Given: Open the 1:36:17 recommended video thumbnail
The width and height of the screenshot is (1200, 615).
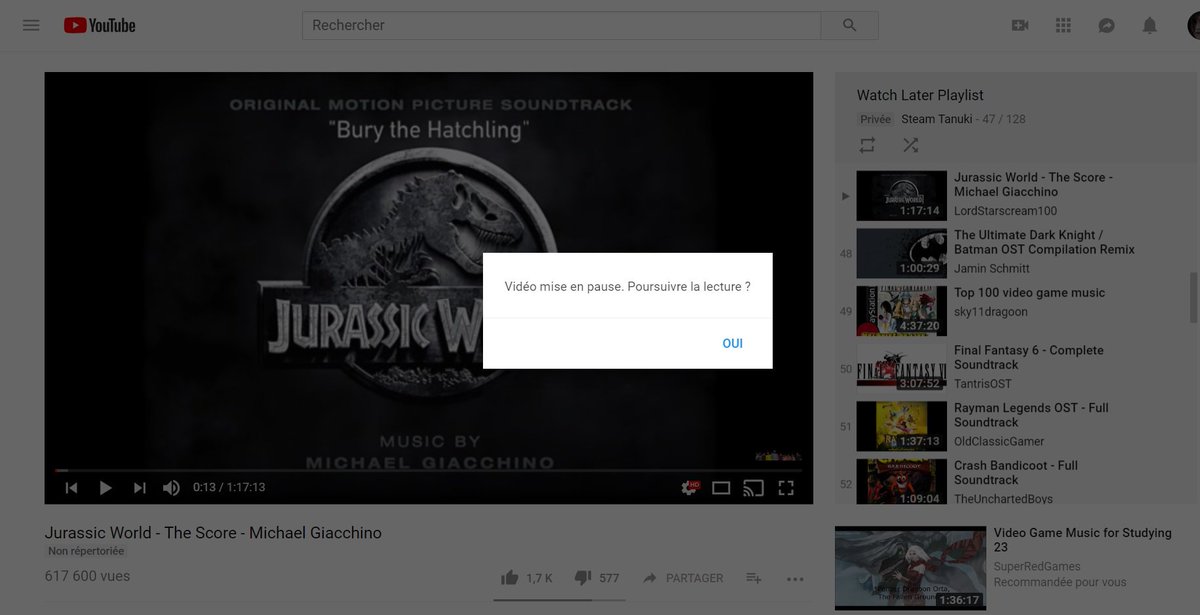Looking at the screenshot, I should (910, 568).
